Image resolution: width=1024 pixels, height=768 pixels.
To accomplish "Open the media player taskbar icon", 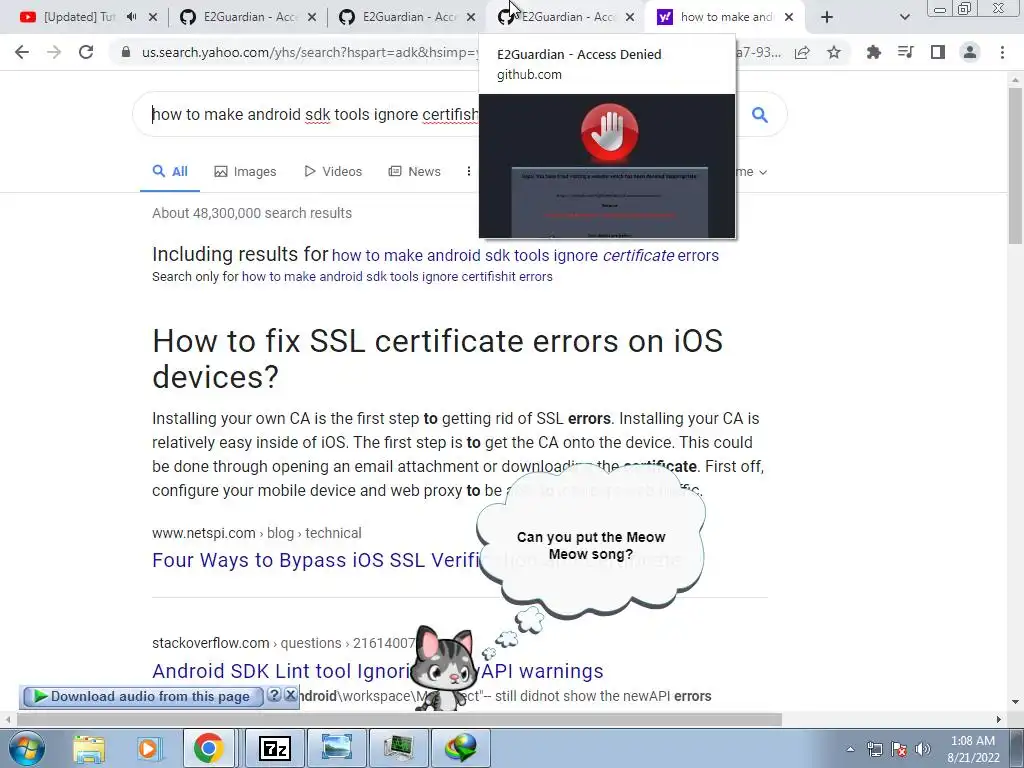I will [x=148, y=748].
